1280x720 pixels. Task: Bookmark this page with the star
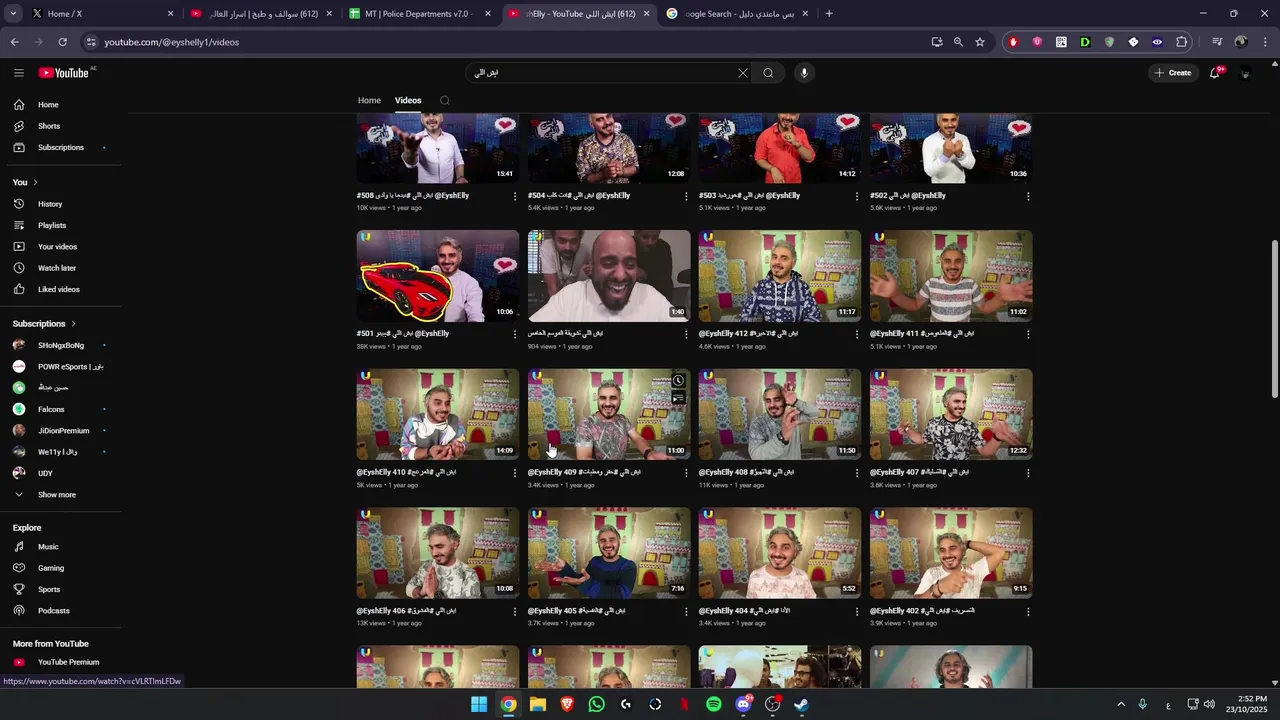(x=980, y=42)
